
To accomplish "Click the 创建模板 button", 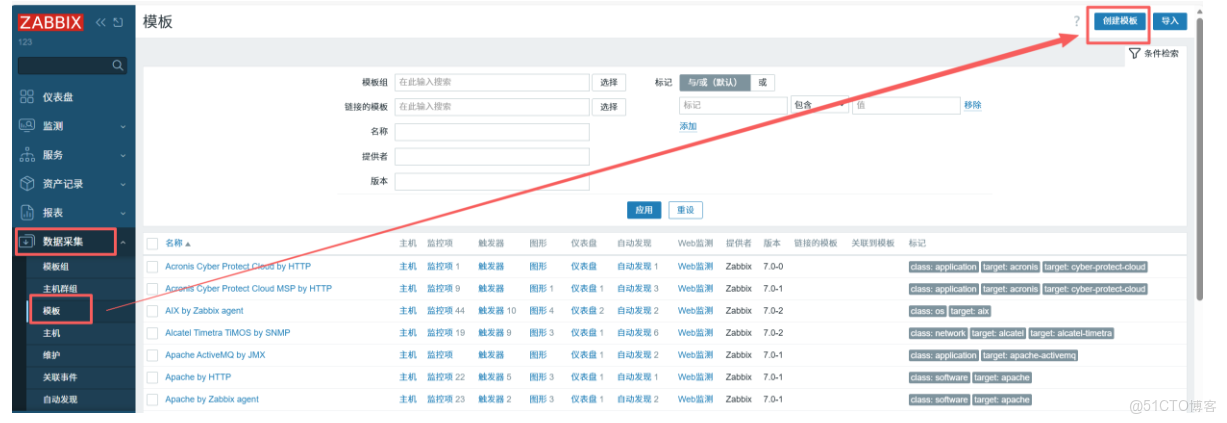I will click(x=1120, y=21).
